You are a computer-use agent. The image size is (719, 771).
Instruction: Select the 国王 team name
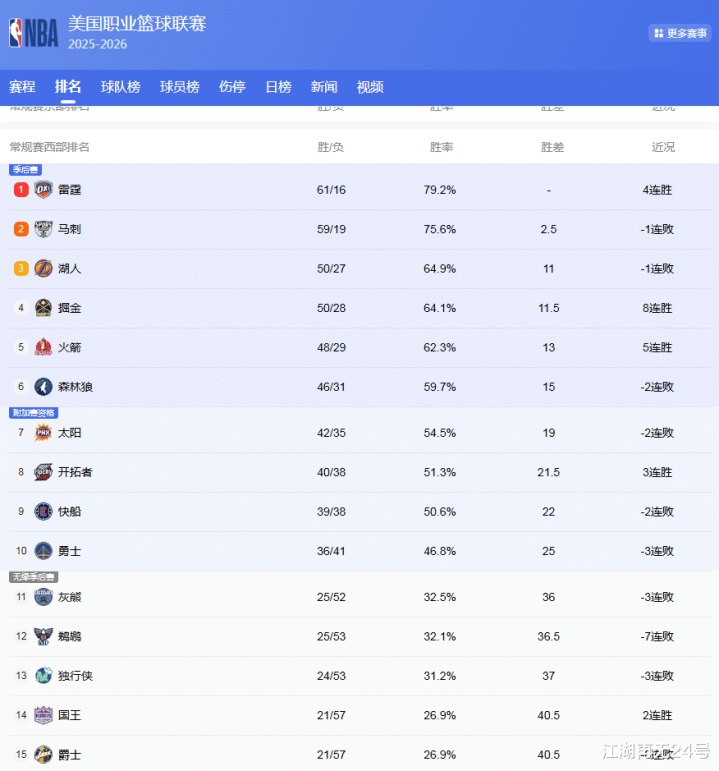69,715
